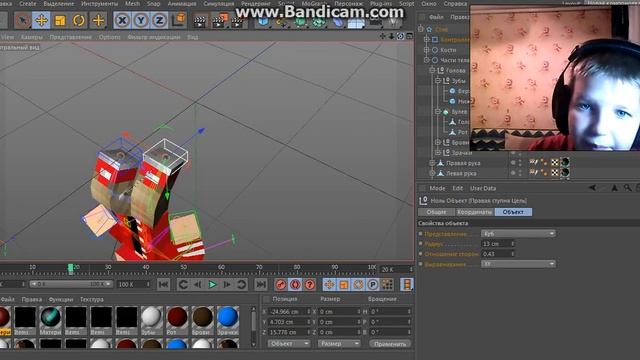Click the X position field -24.966 cm

pos(289,311)
